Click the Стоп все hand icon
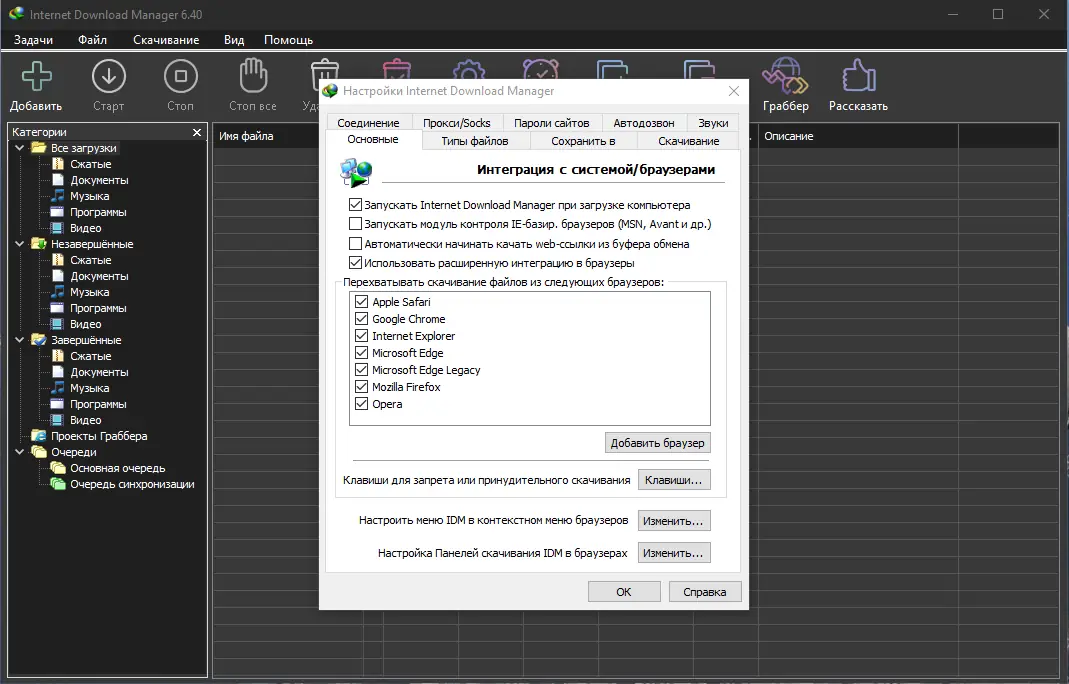This screenshot has height=684, width=1069. tap(253, 75)
